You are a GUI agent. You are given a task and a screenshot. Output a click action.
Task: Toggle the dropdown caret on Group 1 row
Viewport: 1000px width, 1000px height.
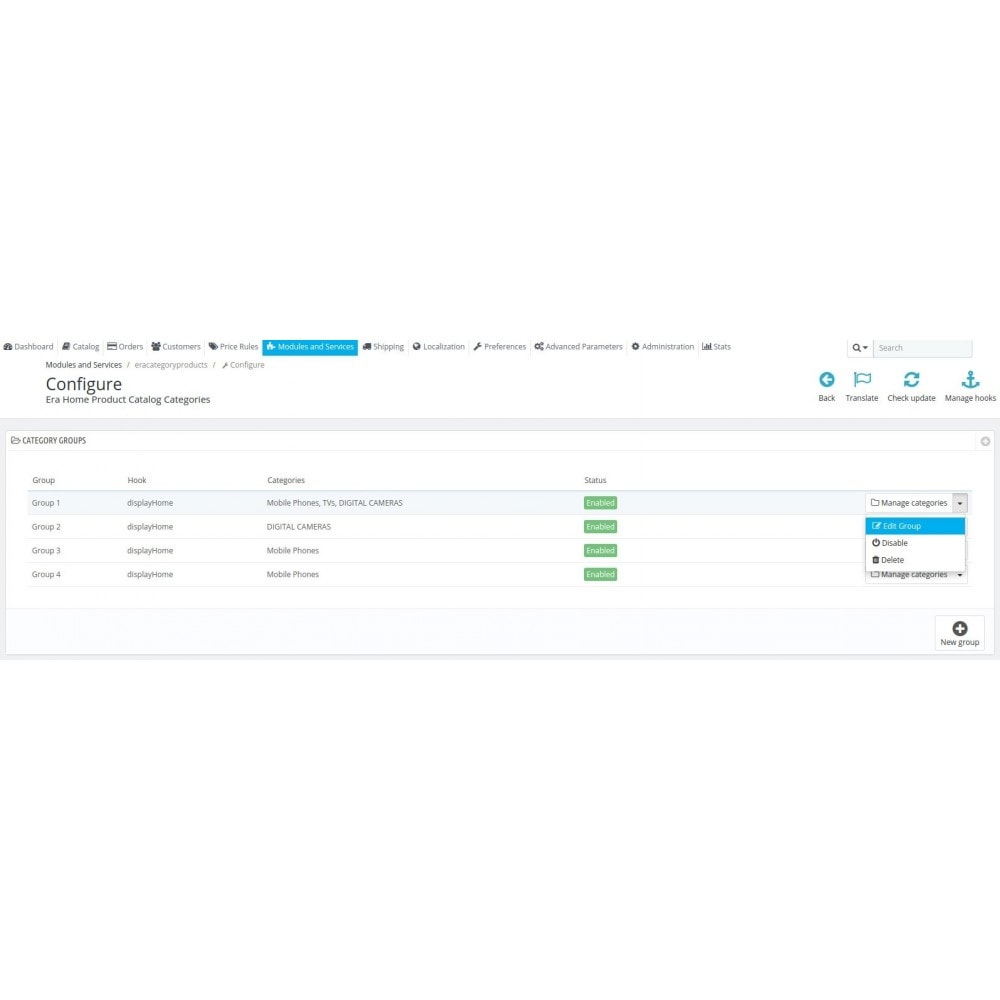pos(960,503)
